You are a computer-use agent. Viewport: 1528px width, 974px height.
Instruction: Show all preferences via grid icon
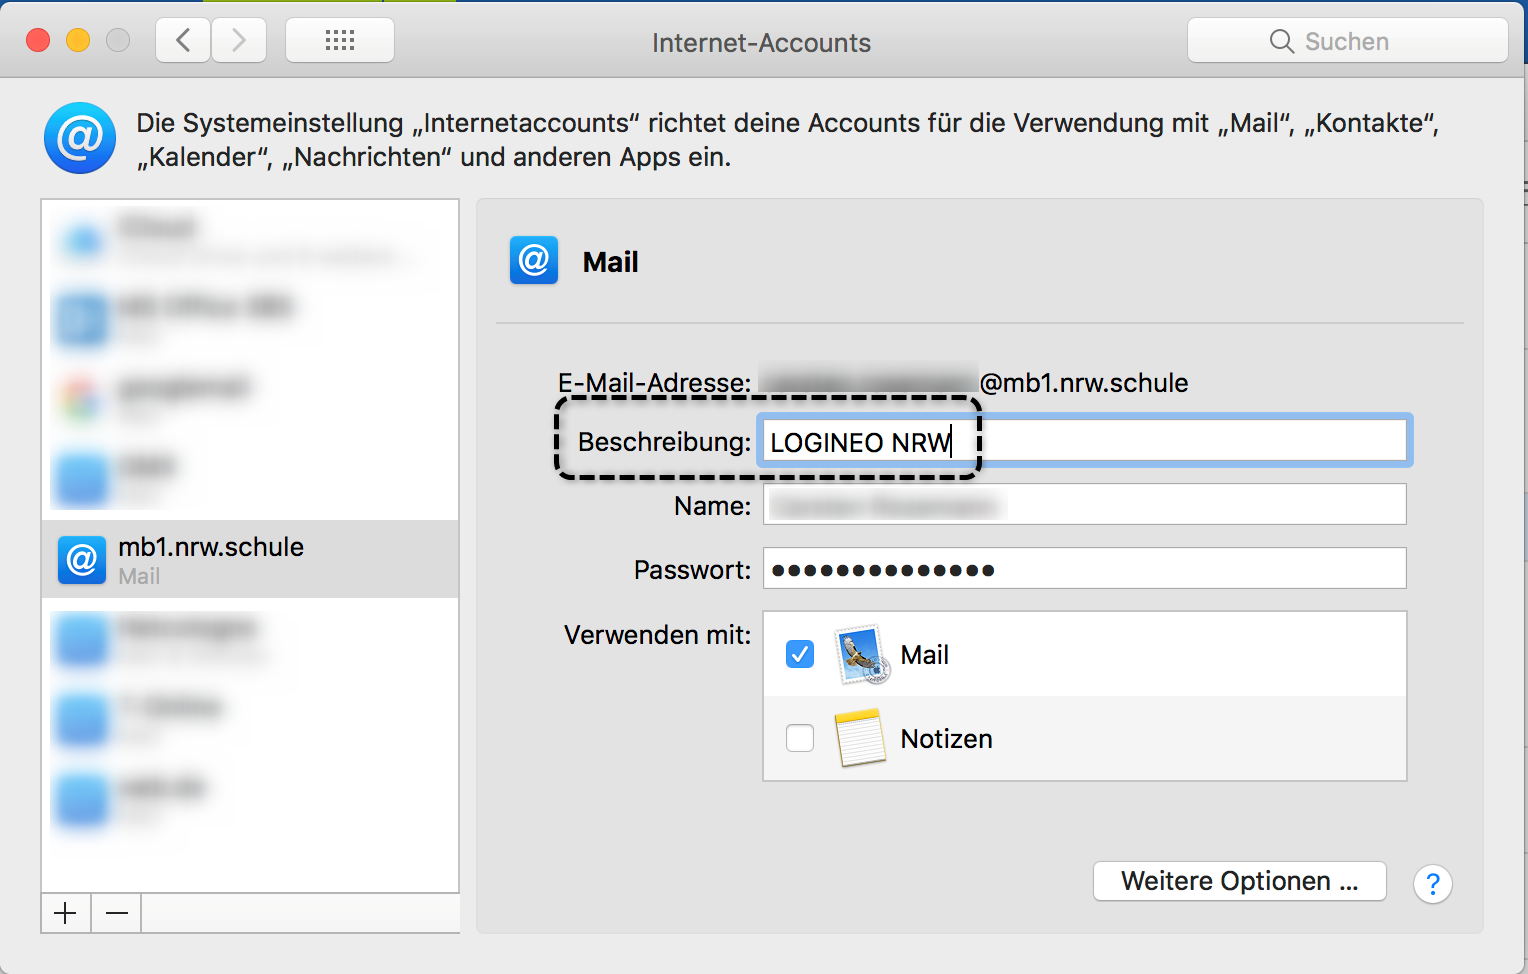coord(340,41)
